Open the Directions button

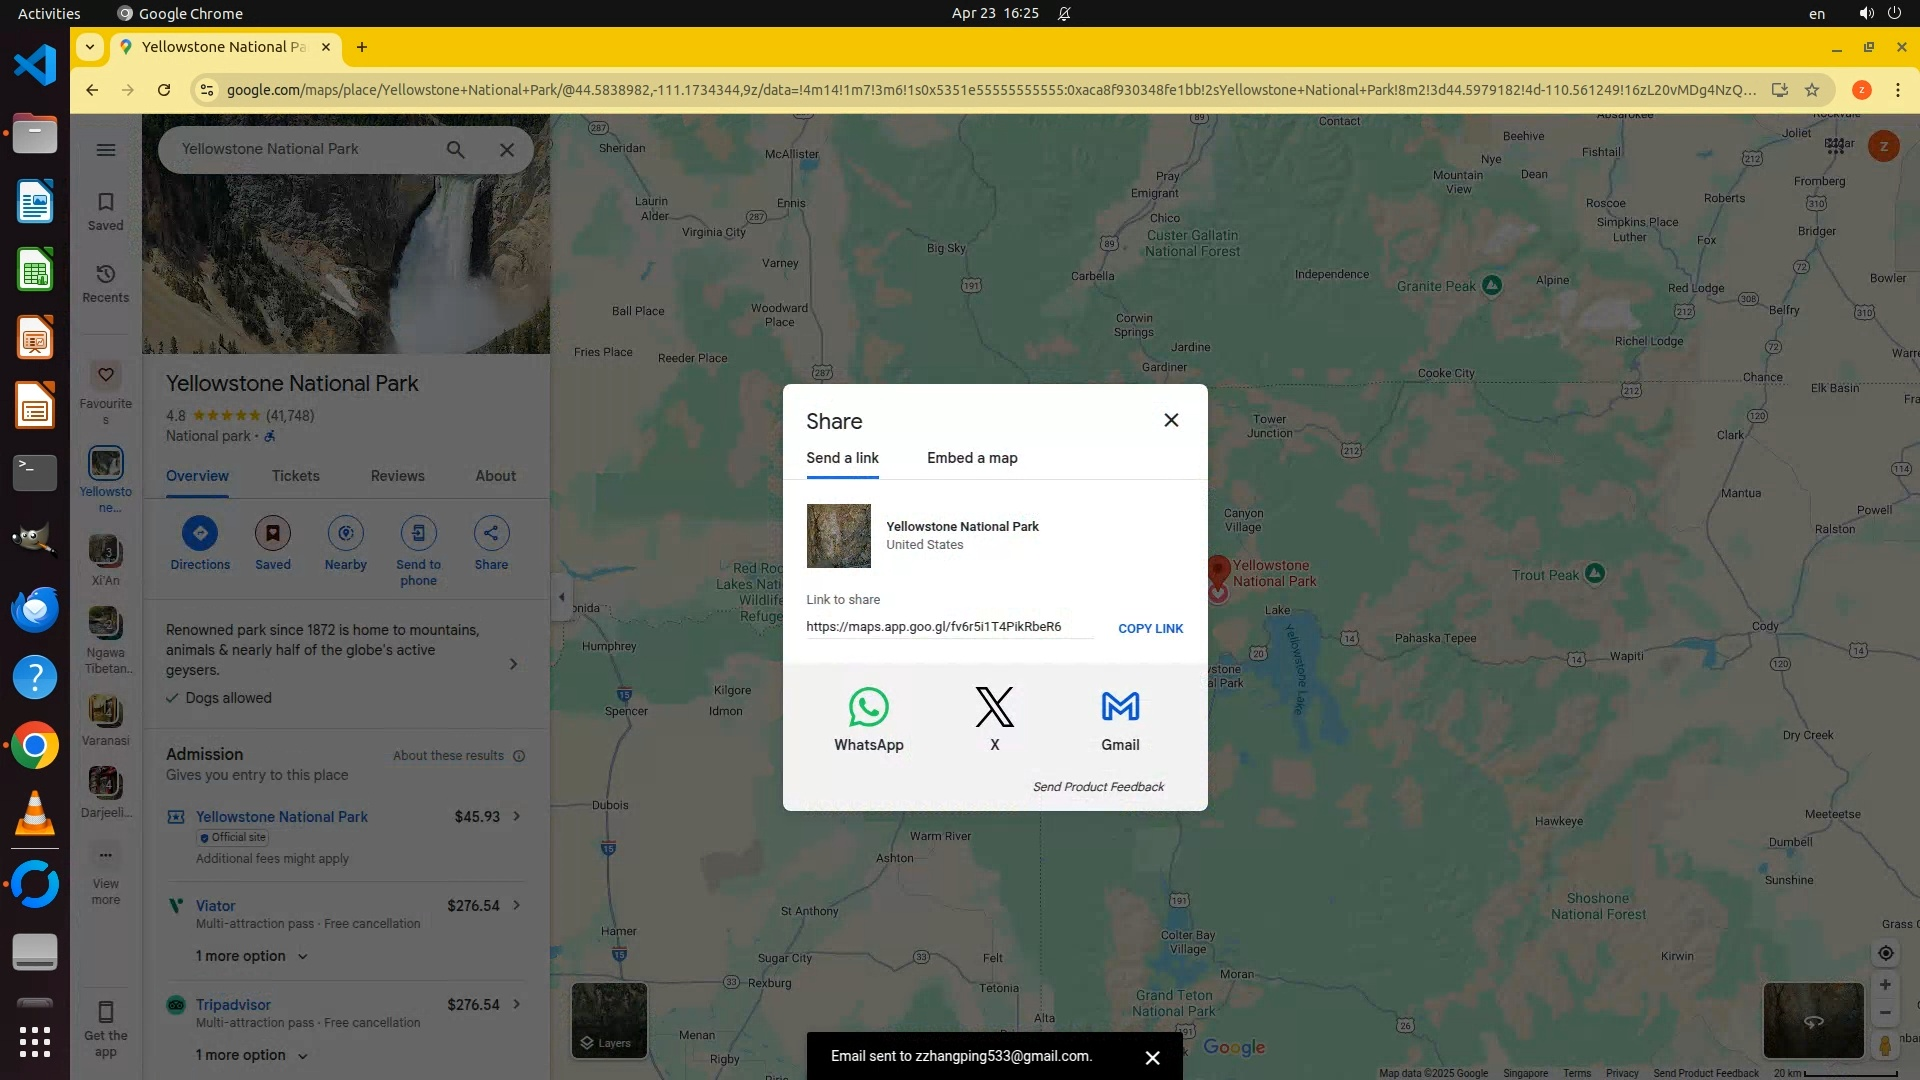[x=200, y=534]
